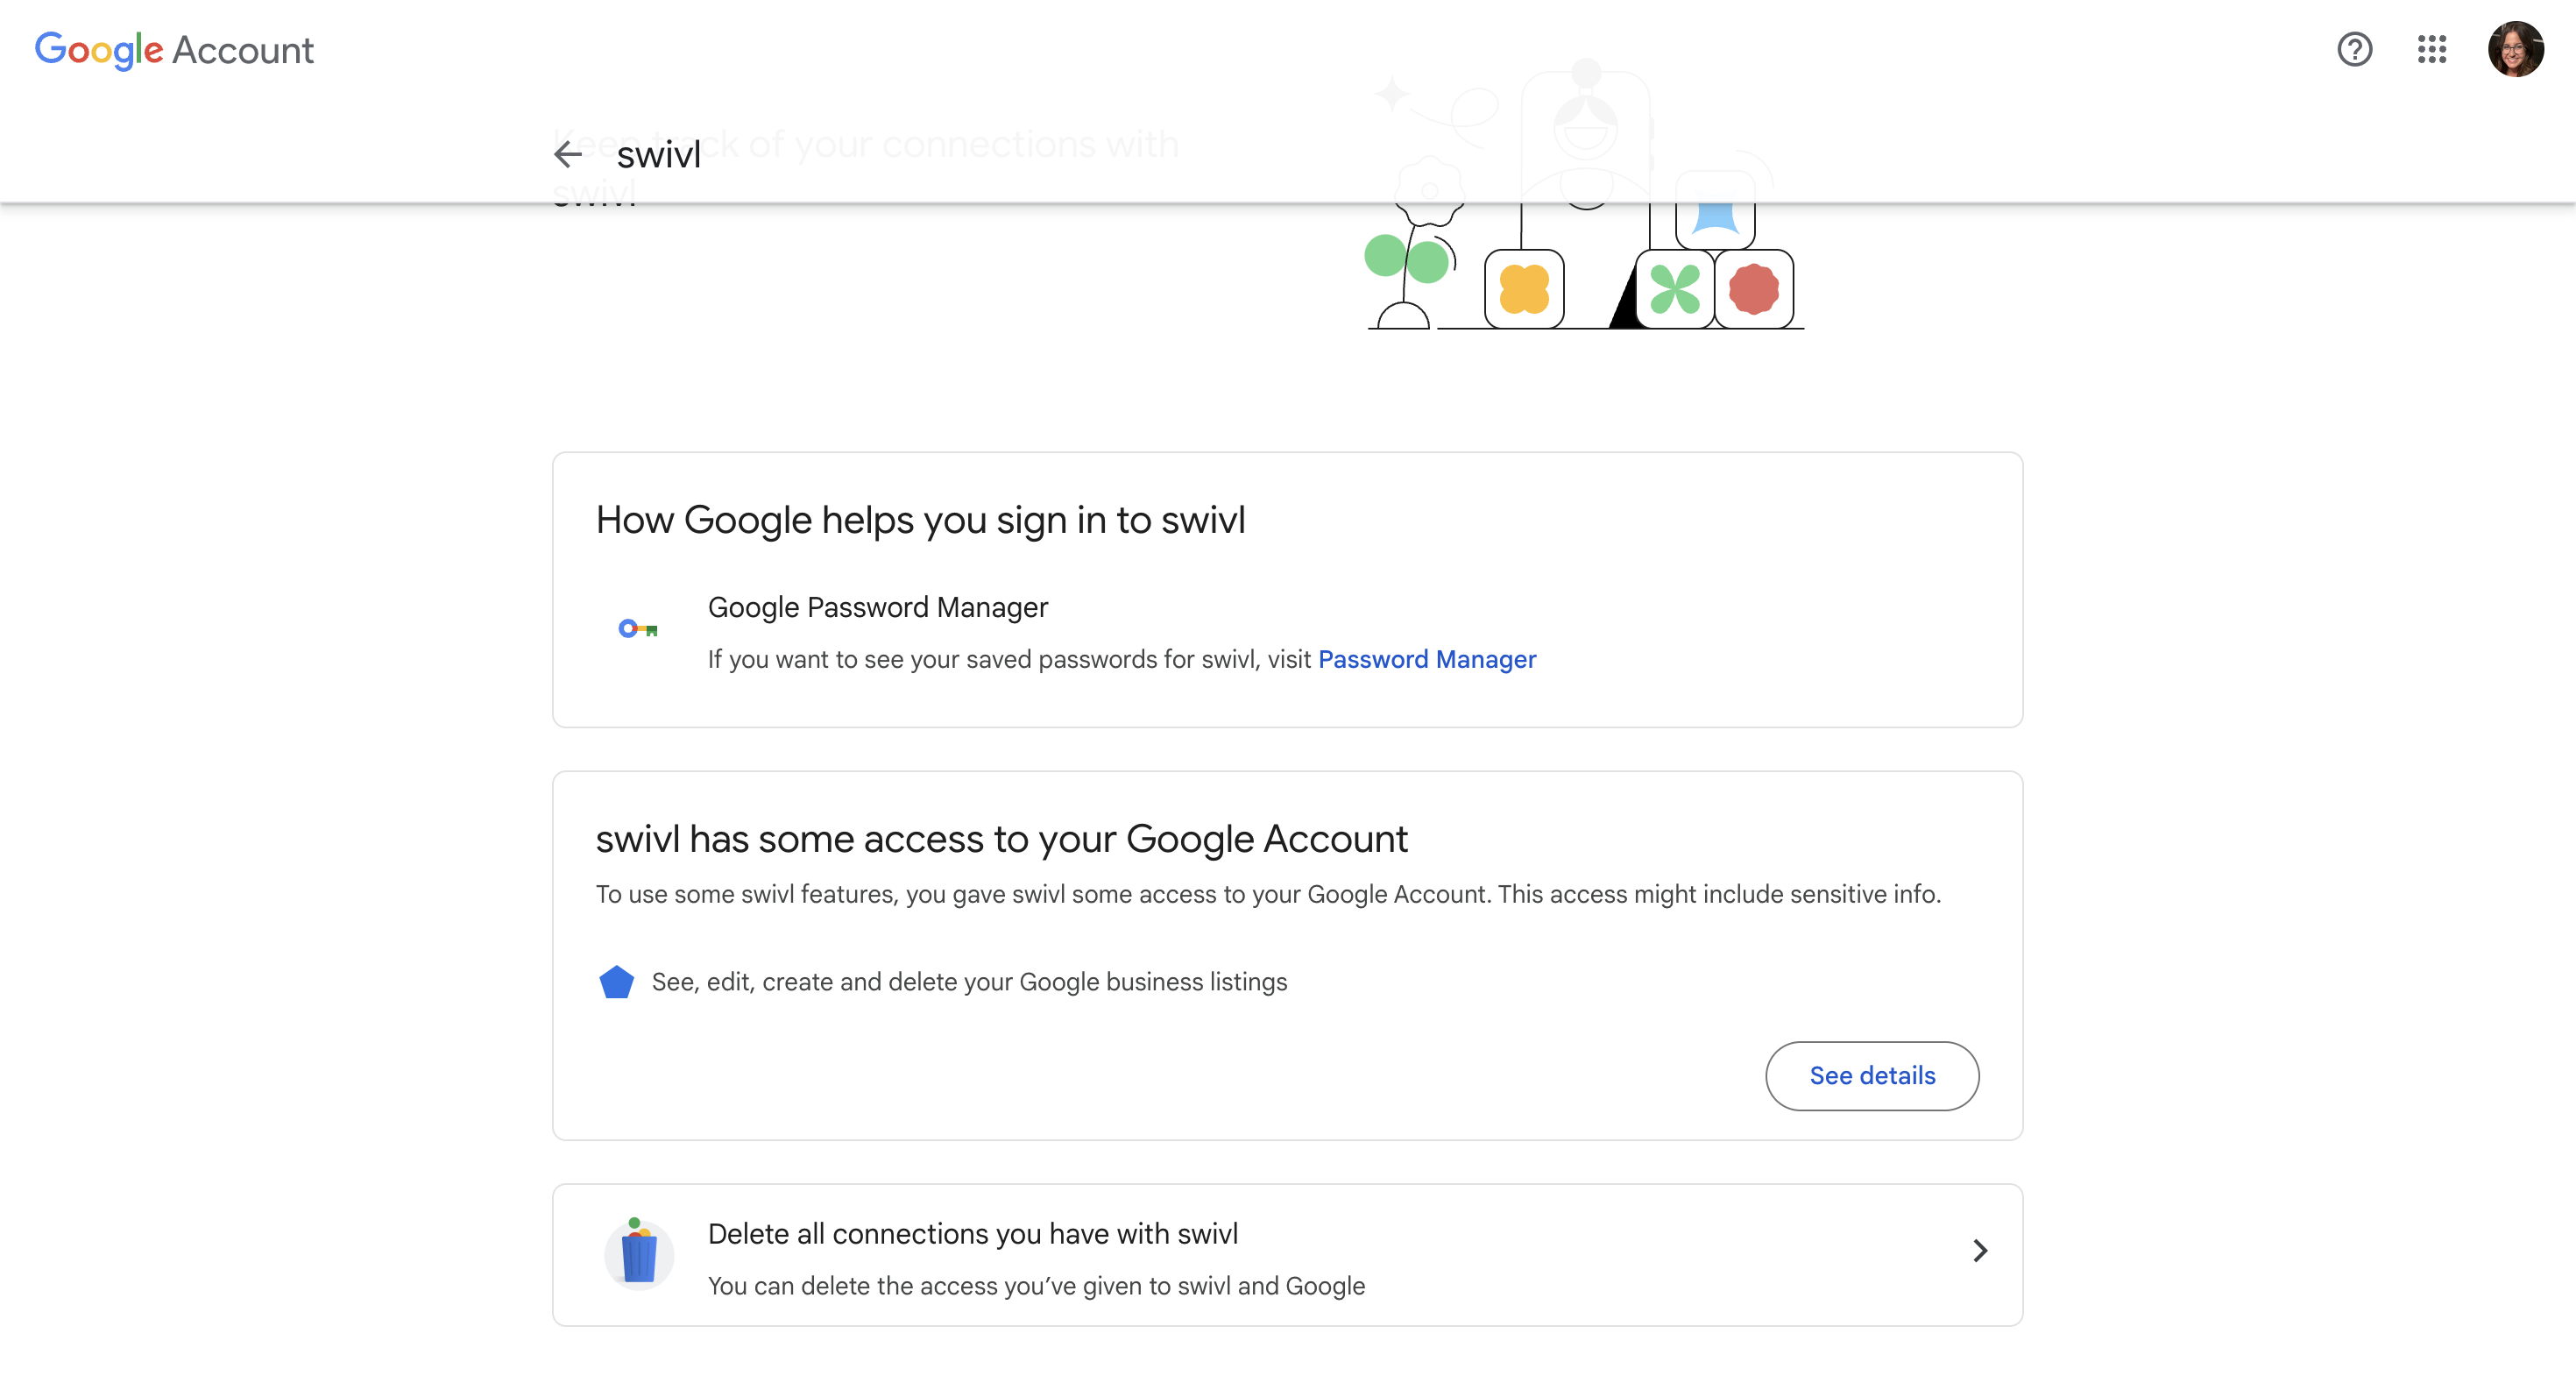Click the blue pentagon business listings icon
Image resolution: width=2576 pixels, height=1383 pixels.
point(616,982)
